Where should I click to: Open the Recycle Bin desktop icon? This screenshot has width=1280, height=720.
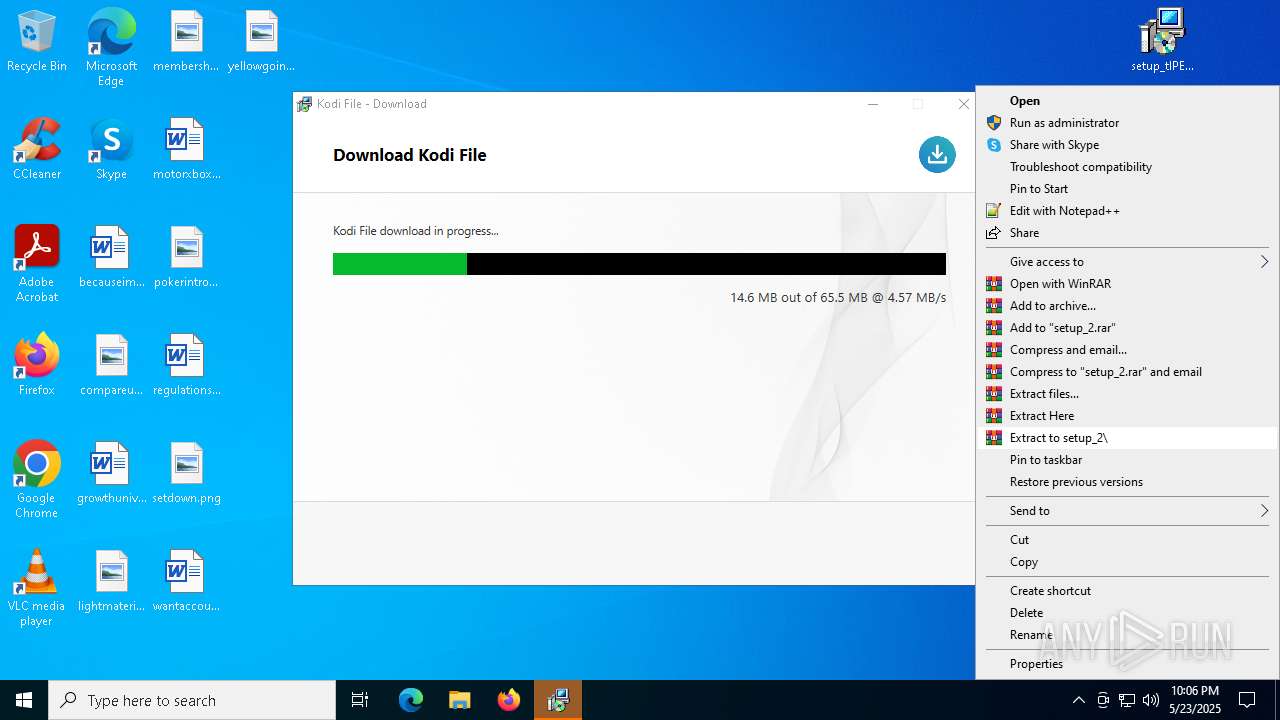point(37,42)
